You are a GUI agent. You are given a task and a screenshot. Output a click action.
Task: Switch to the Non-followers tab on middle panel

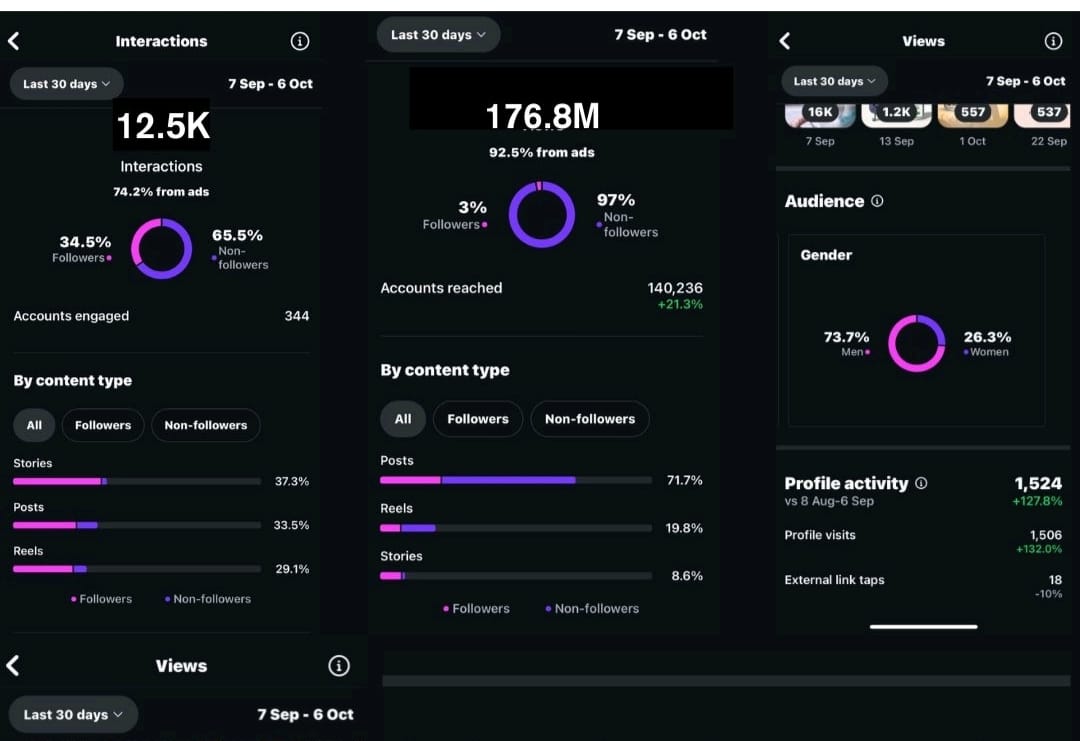coord(590,419)
